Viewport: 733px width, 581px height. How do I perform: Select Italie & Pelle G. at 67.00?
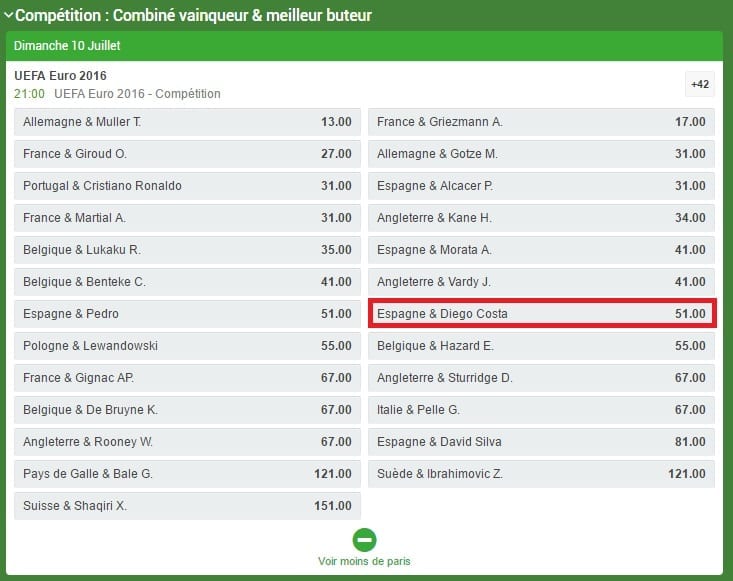coord(541,410)
